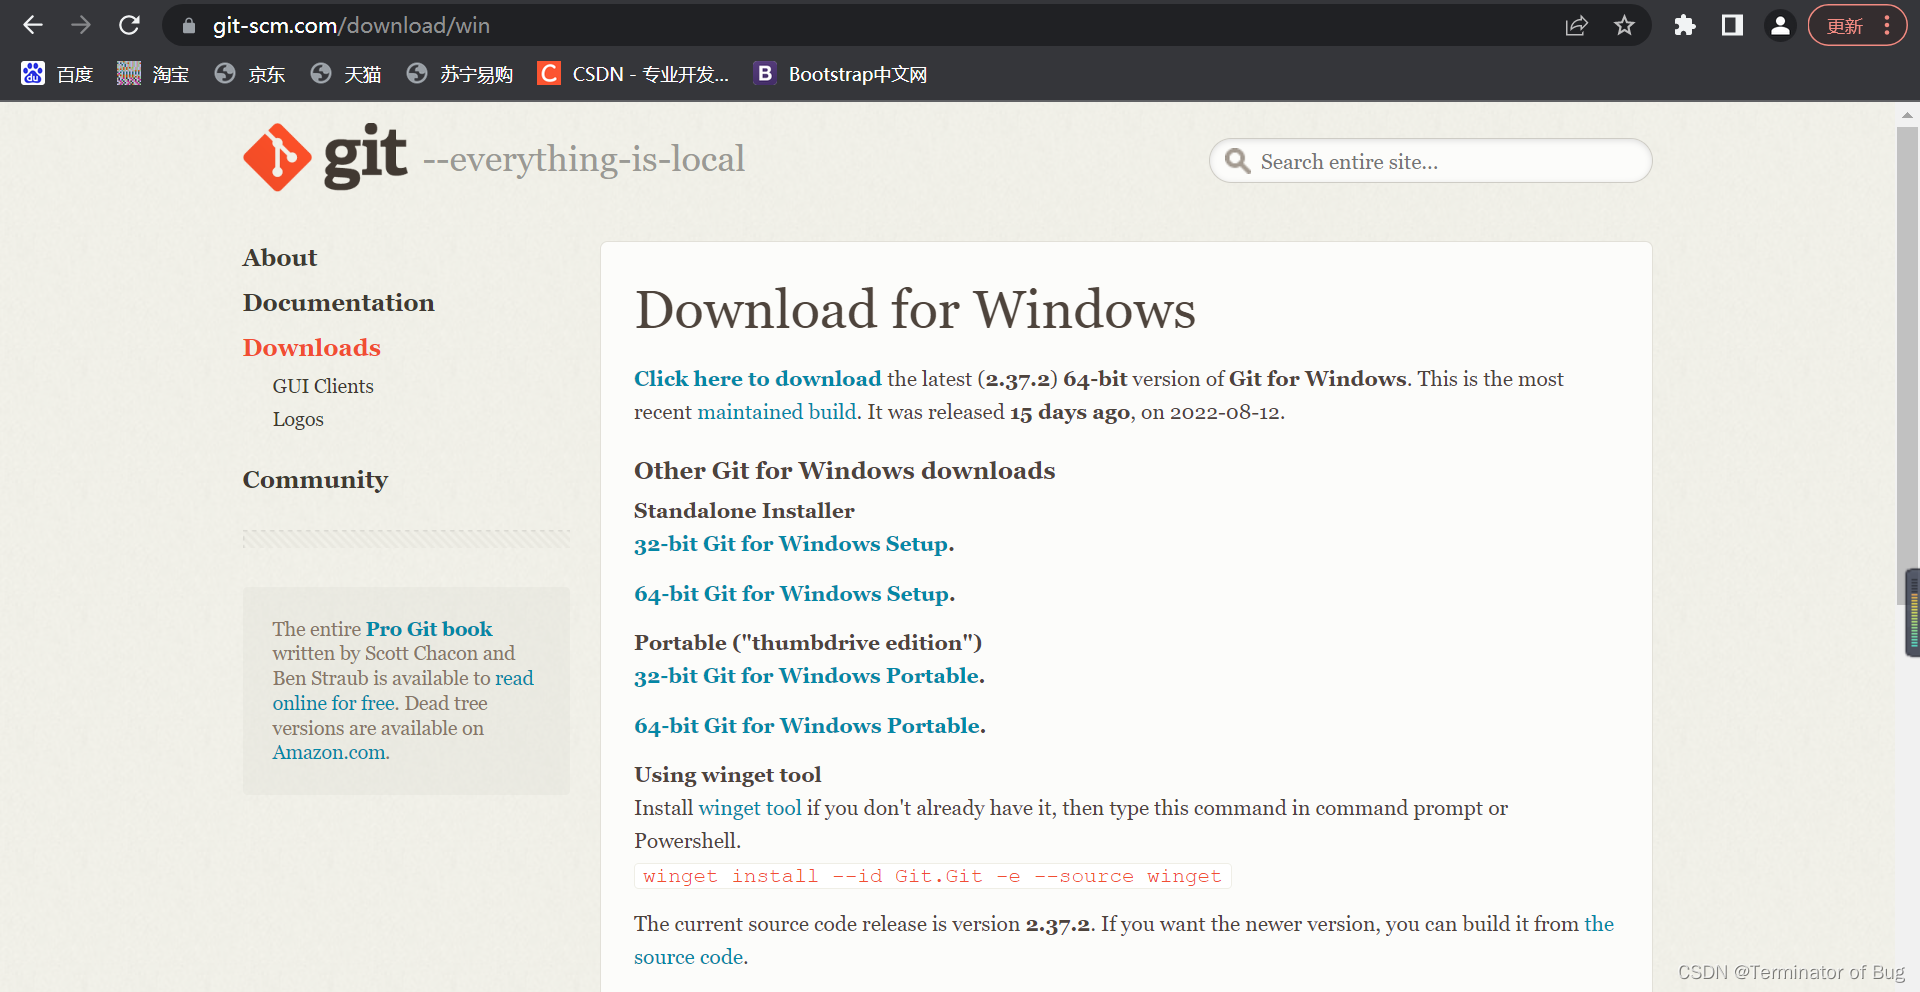Open the Amazon.com link

[x=330, y=753]
